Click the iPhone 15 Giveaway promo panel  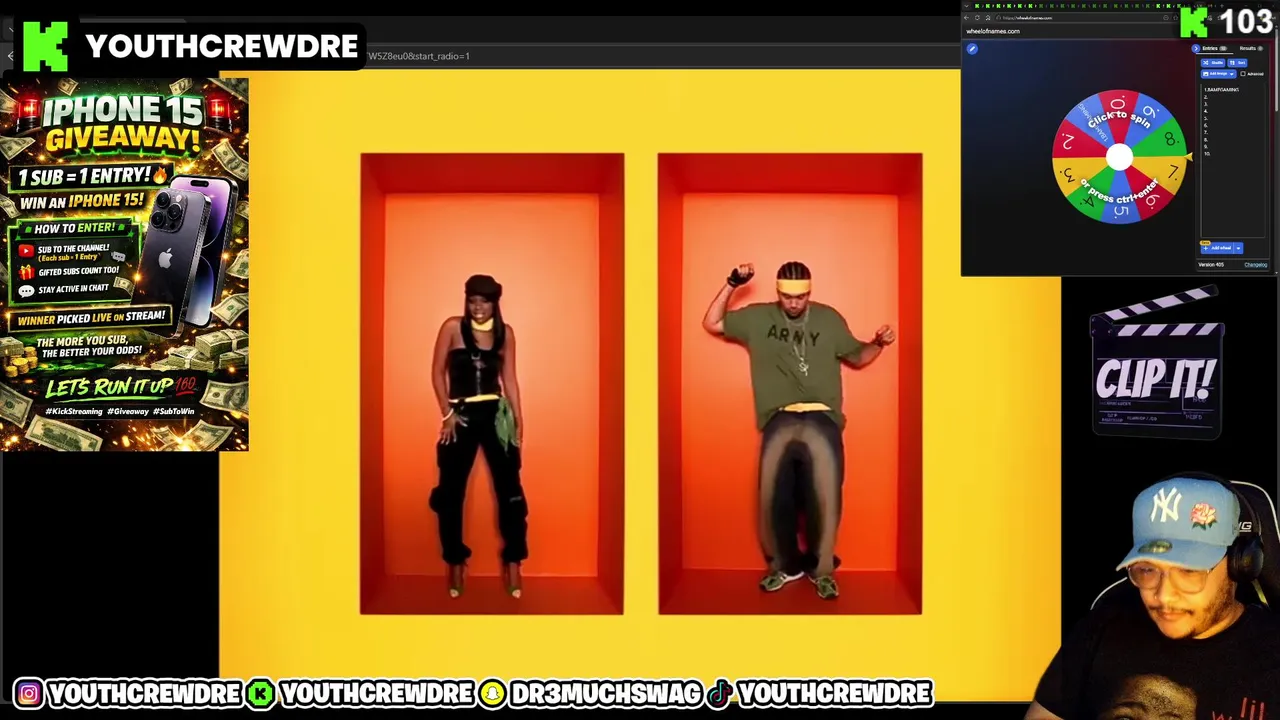click(124, 265)
